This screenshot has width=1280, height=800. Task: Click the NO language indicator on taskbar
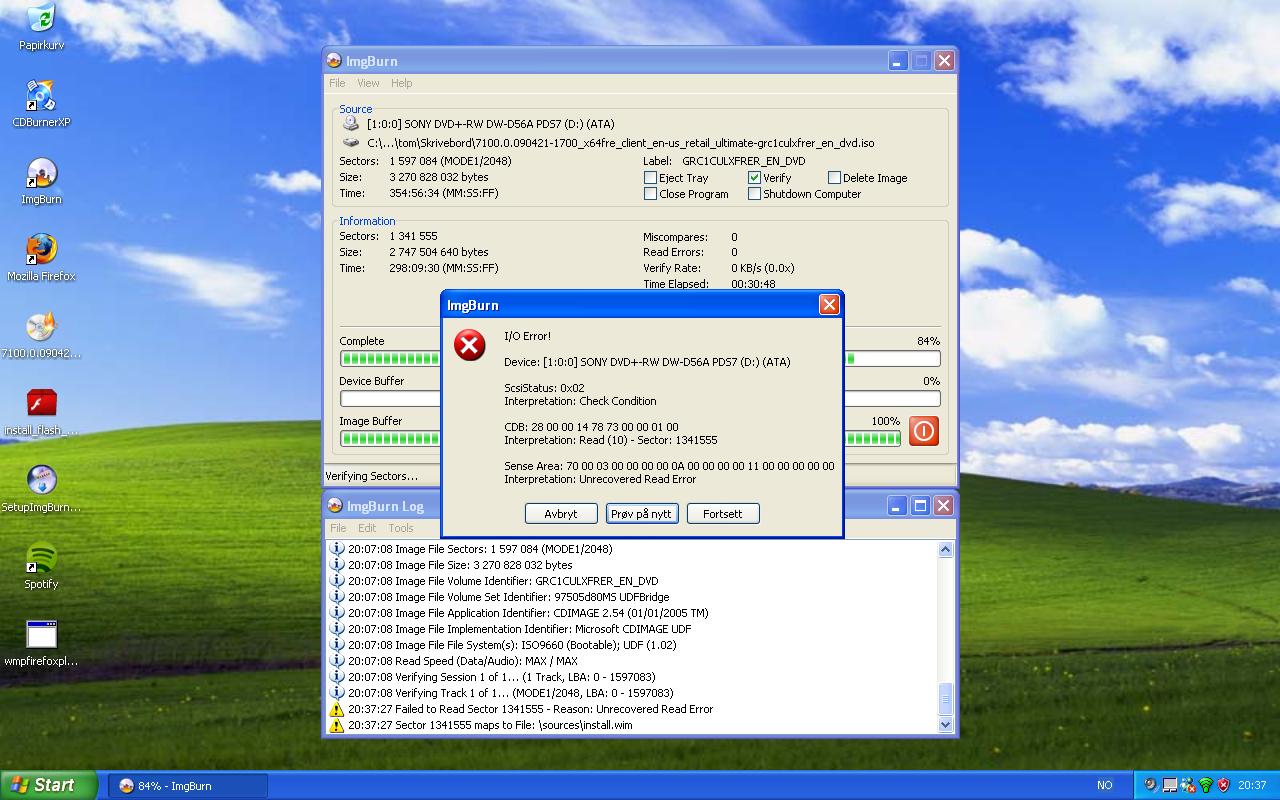coord(1105,786)
